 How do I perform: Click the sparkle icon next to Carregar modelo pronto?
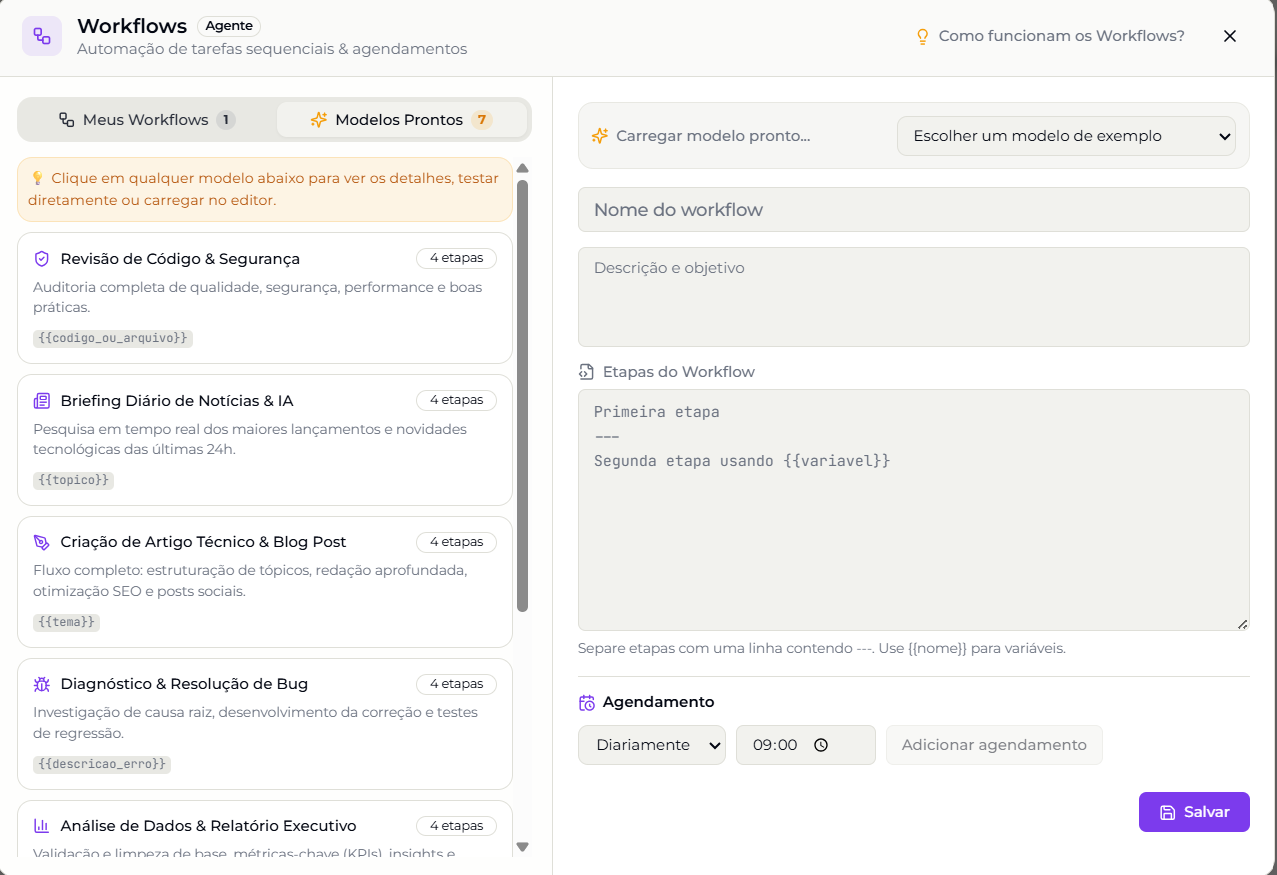click(600, 136)
